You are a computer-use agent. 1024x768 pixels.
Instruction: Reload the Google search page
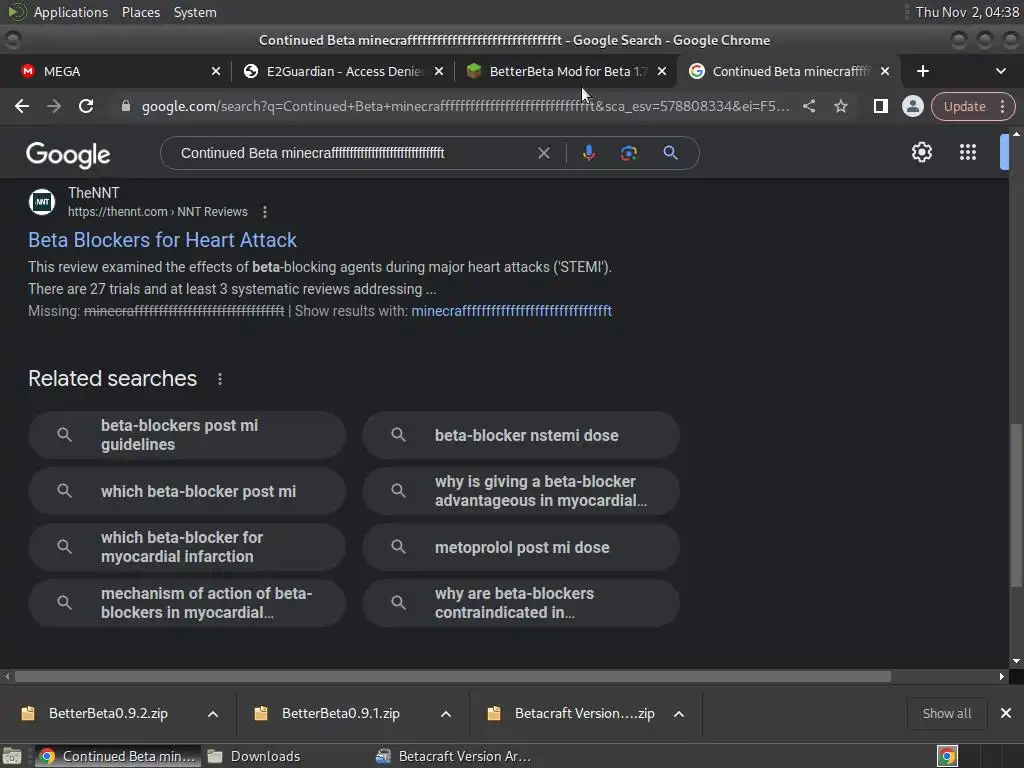tap(86, 106)
